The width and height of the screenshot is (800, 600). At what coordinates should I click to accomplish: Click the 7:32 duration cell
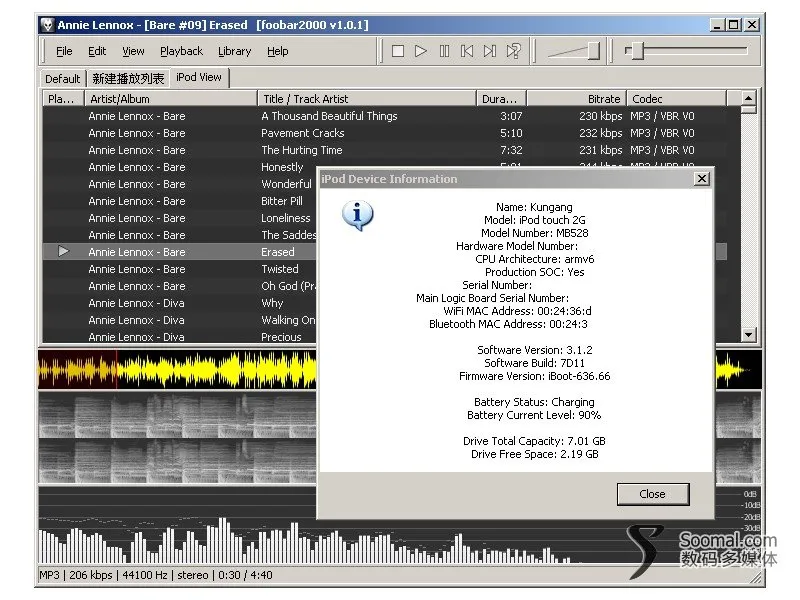coord(511,150)
